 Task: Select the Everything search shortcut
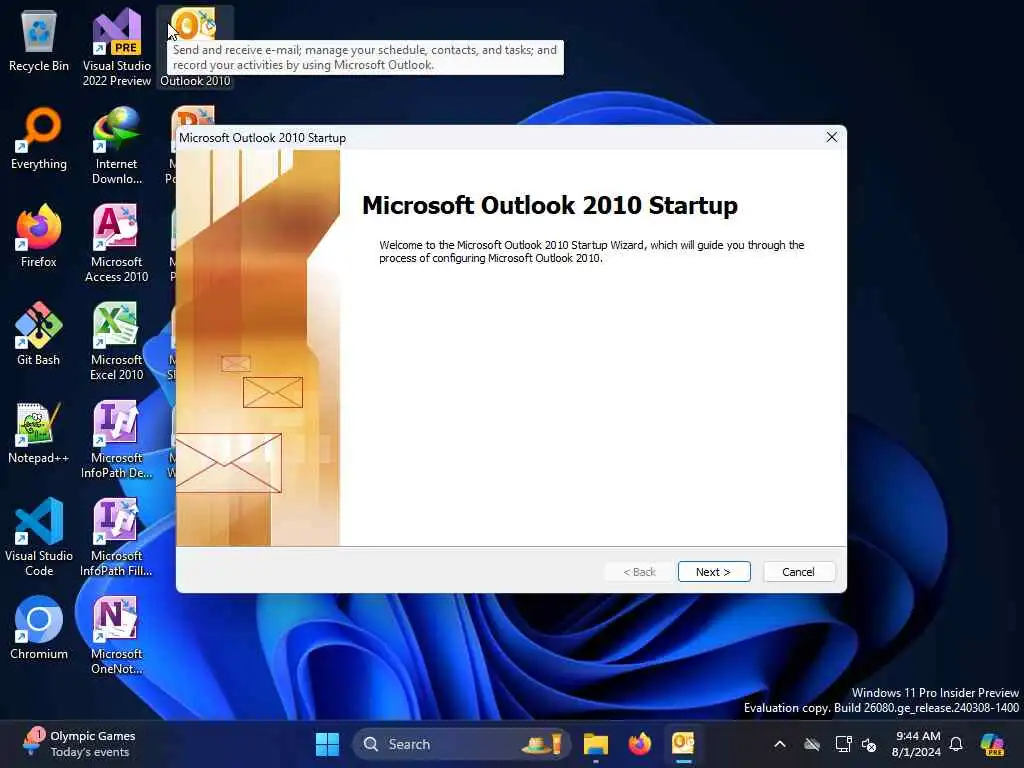coord(39,139)
